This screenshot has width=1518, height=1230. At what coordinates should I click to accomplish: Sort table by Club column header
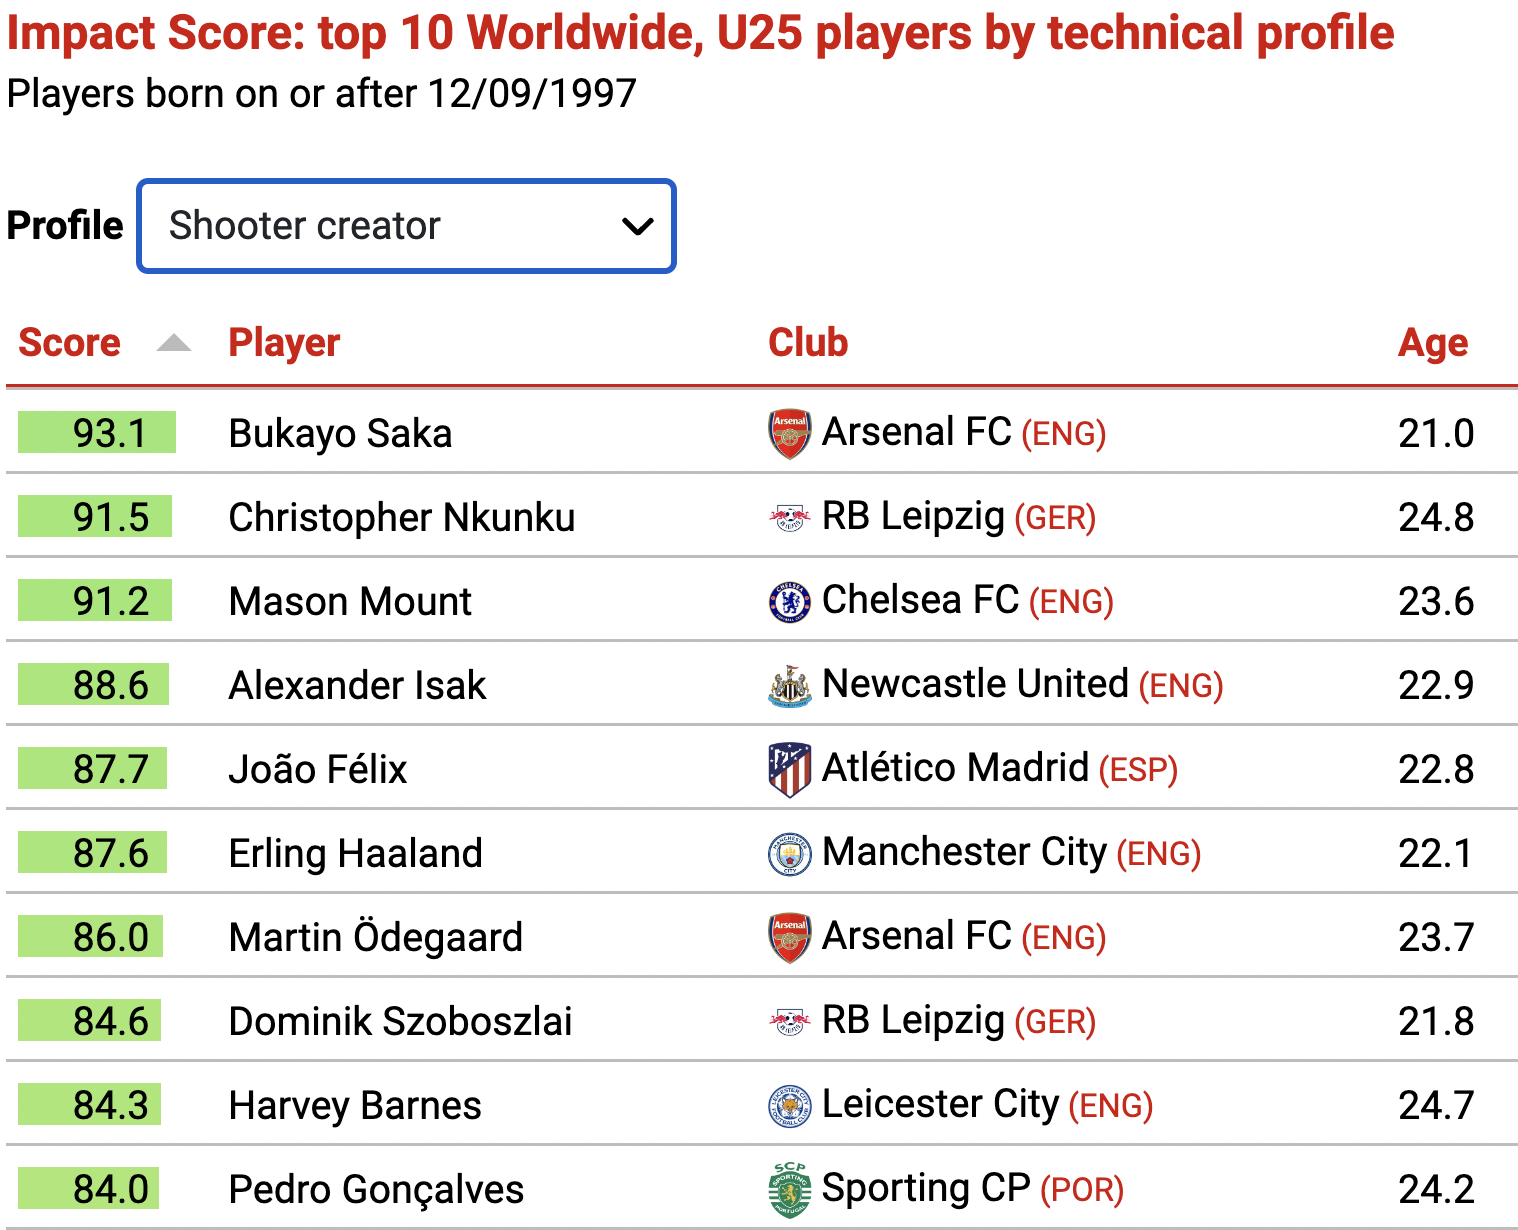point(808,343)
